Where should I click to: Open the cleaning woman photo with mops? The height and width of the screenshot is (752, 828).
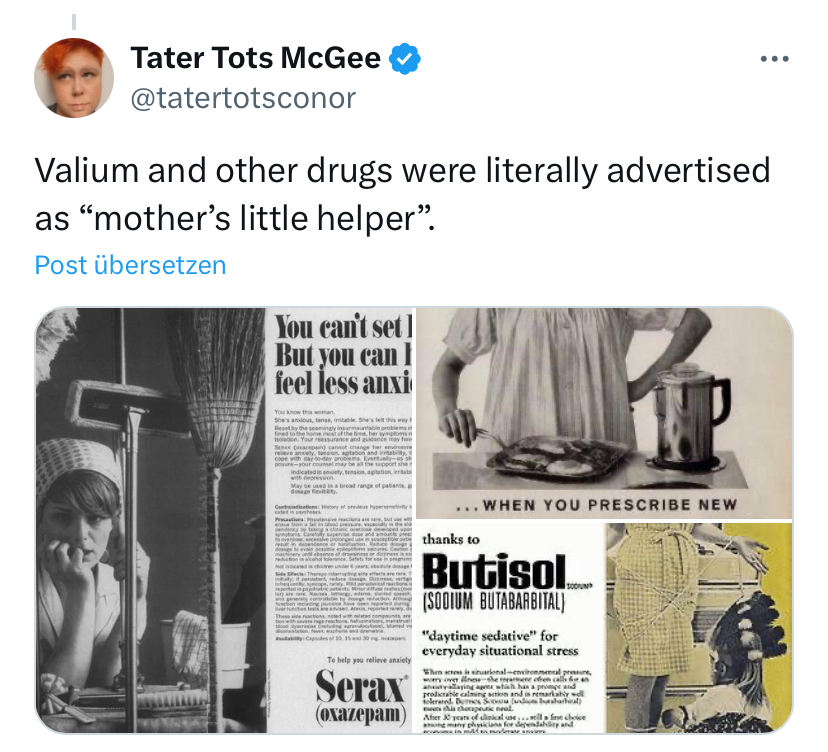[151, 520]
